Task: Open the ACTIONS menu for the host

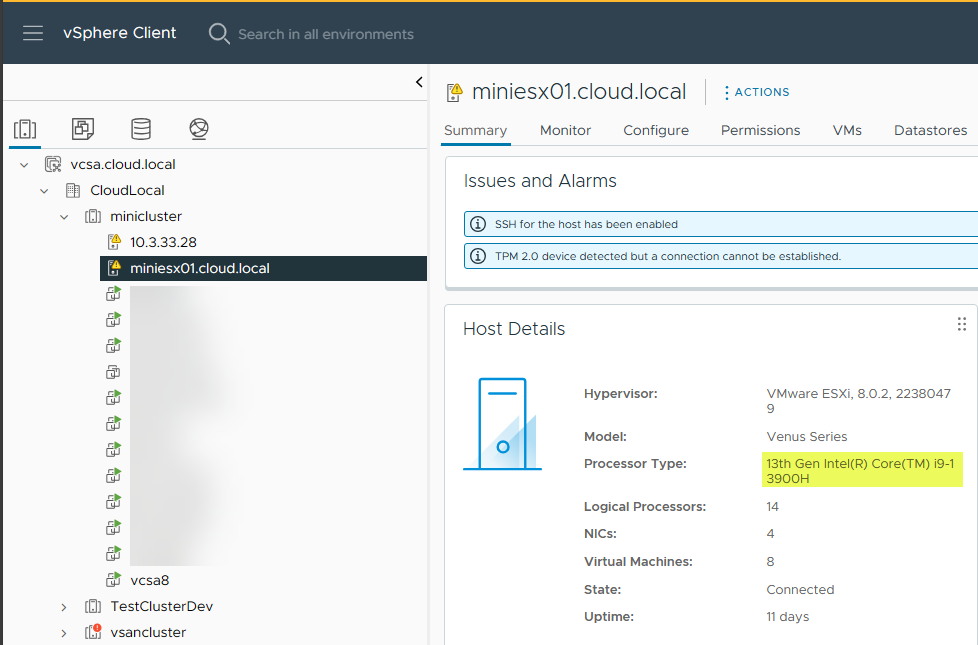Action: click(756, 92)
